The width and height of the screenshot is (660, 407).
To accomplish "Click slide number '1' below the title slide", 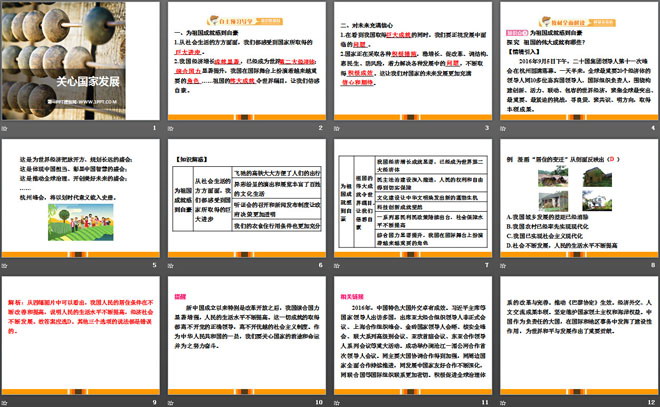I will coord(154,128).
